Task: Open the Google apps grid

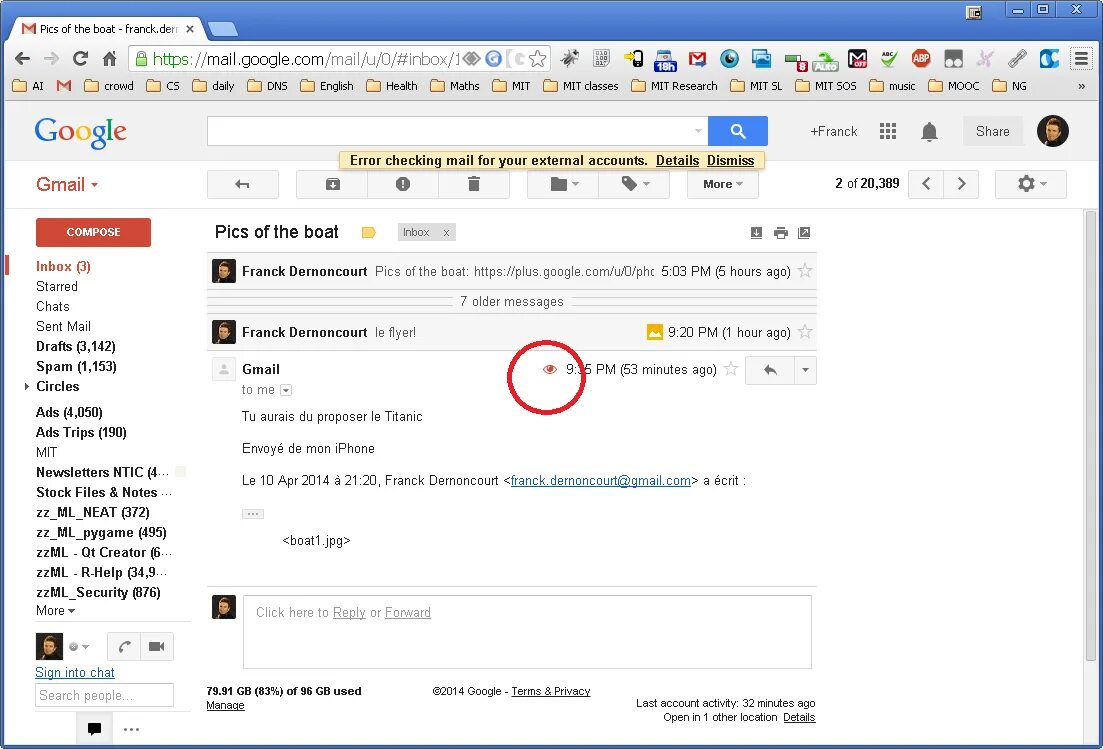Action: [x=888, y=132]
